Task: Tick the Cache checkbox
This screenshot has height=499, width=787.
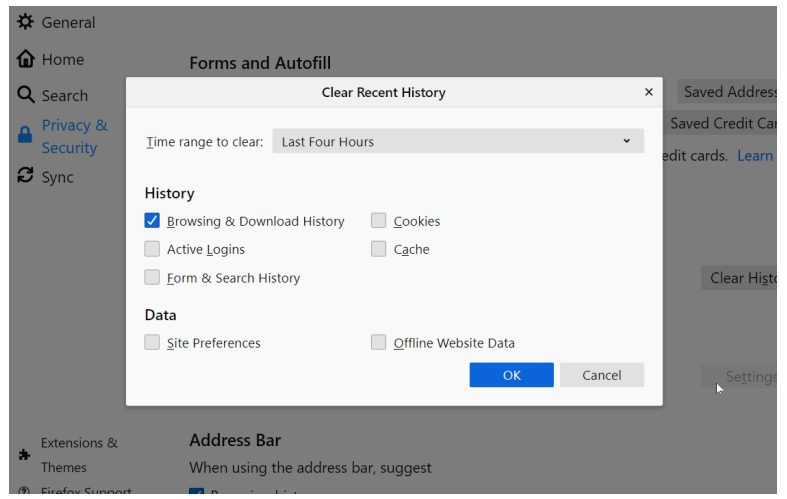Action: click(379, 249)
